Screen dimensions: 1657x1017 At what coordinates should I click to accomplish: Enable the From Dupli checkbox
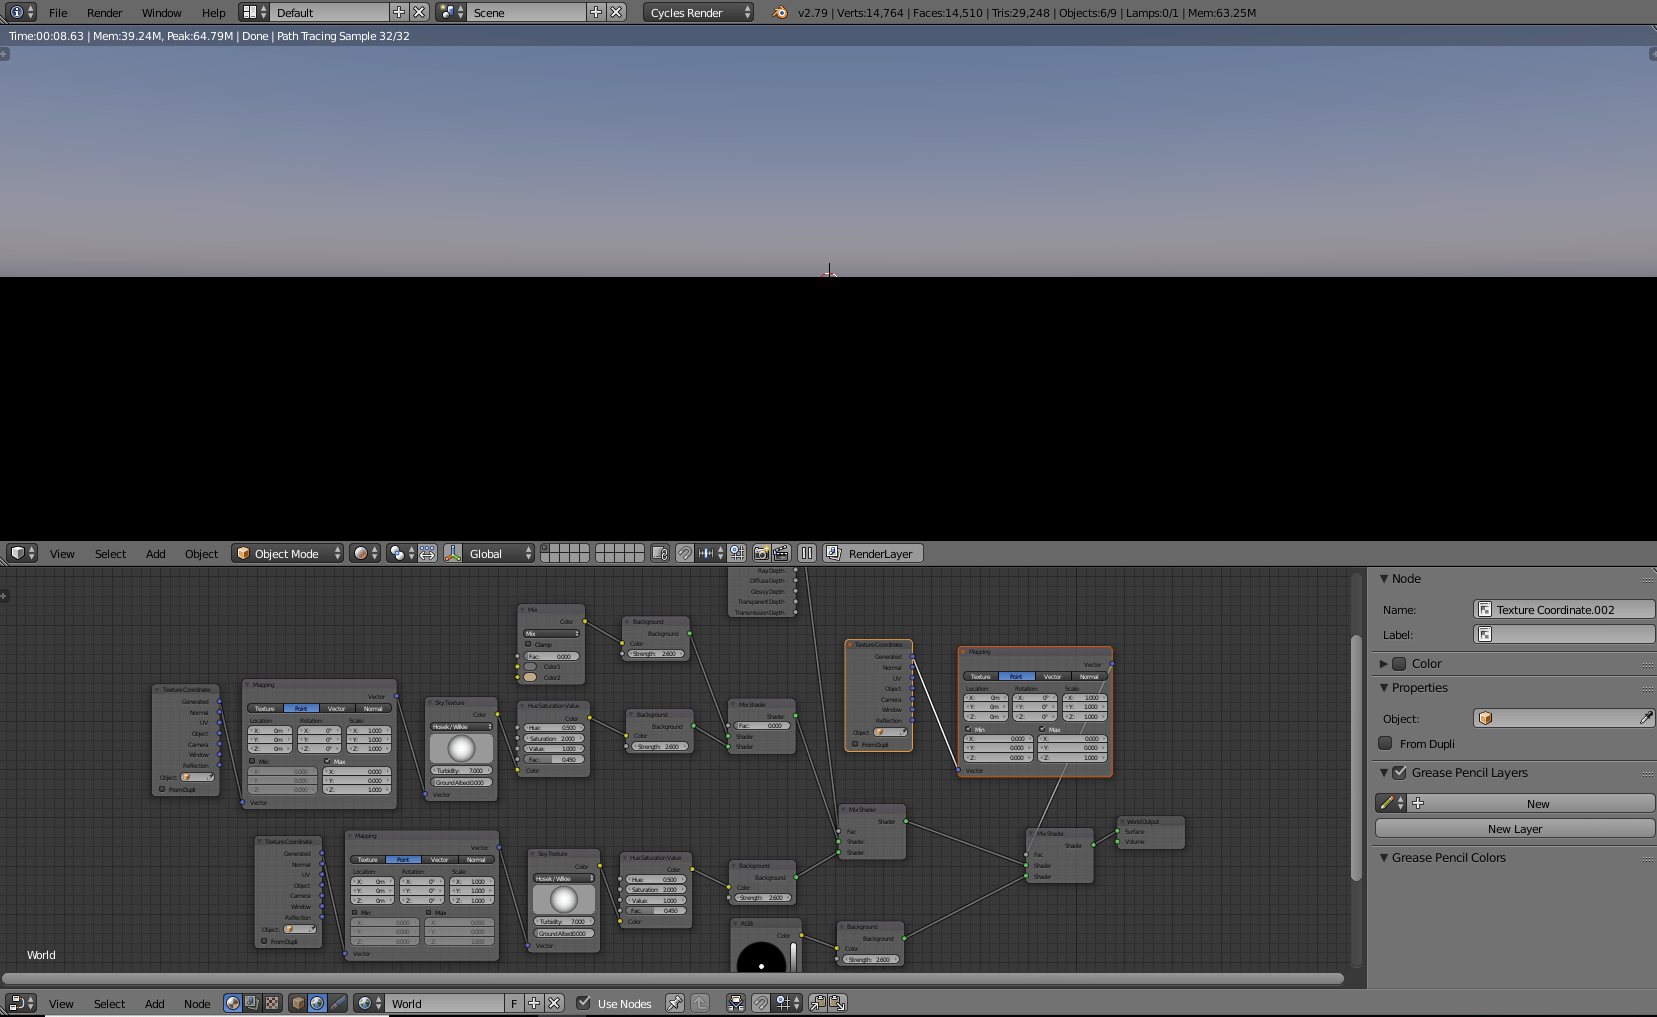pos(1385,743)
